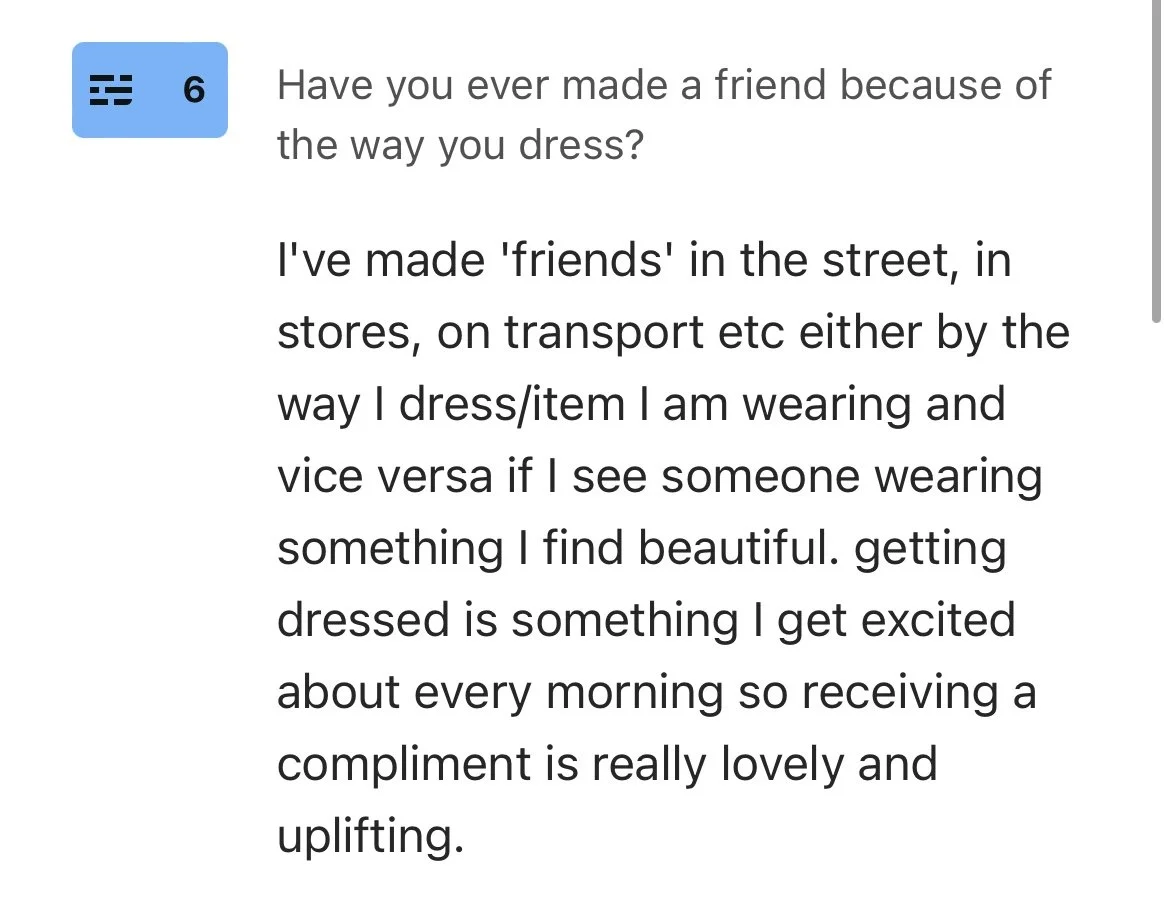1170x897 pixels.
Task: Click the line 'dressed is something I get excited'
Action: (646, 620)
